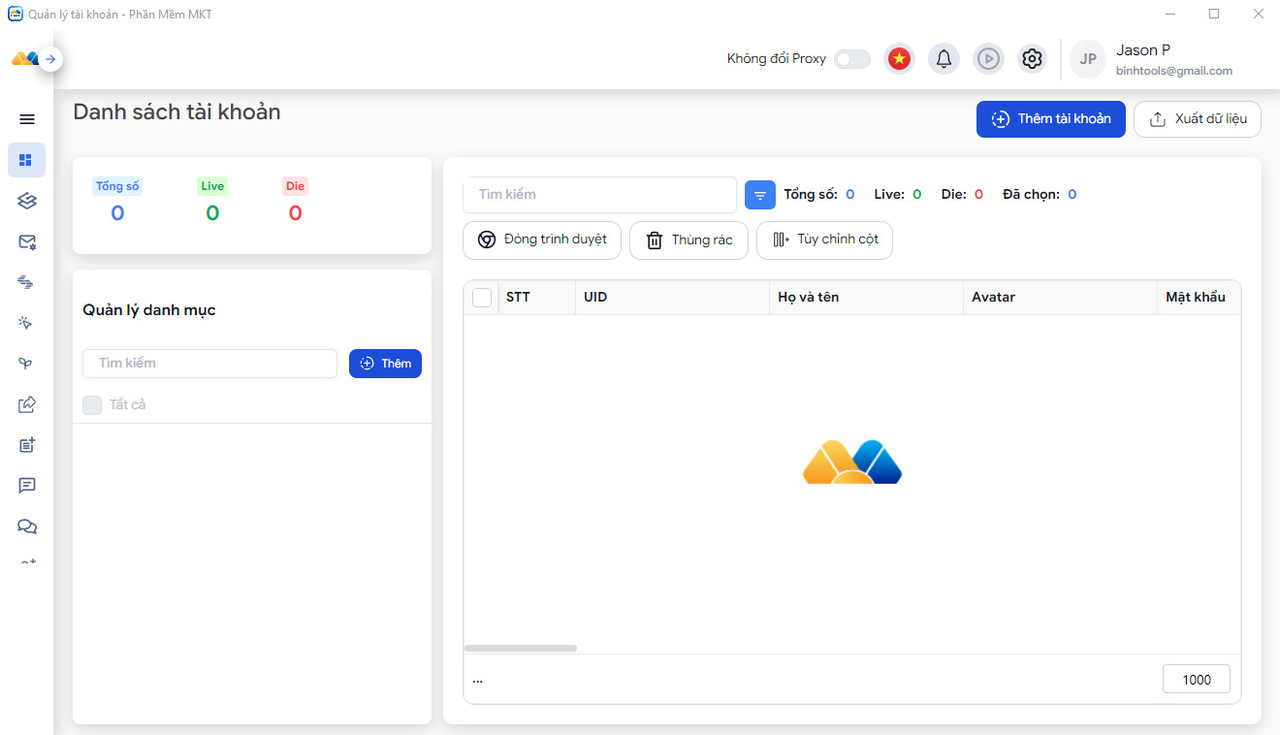Click the 1000 page size field
This screenshot has width=1280, height=735.
[x=1197, y=680]
